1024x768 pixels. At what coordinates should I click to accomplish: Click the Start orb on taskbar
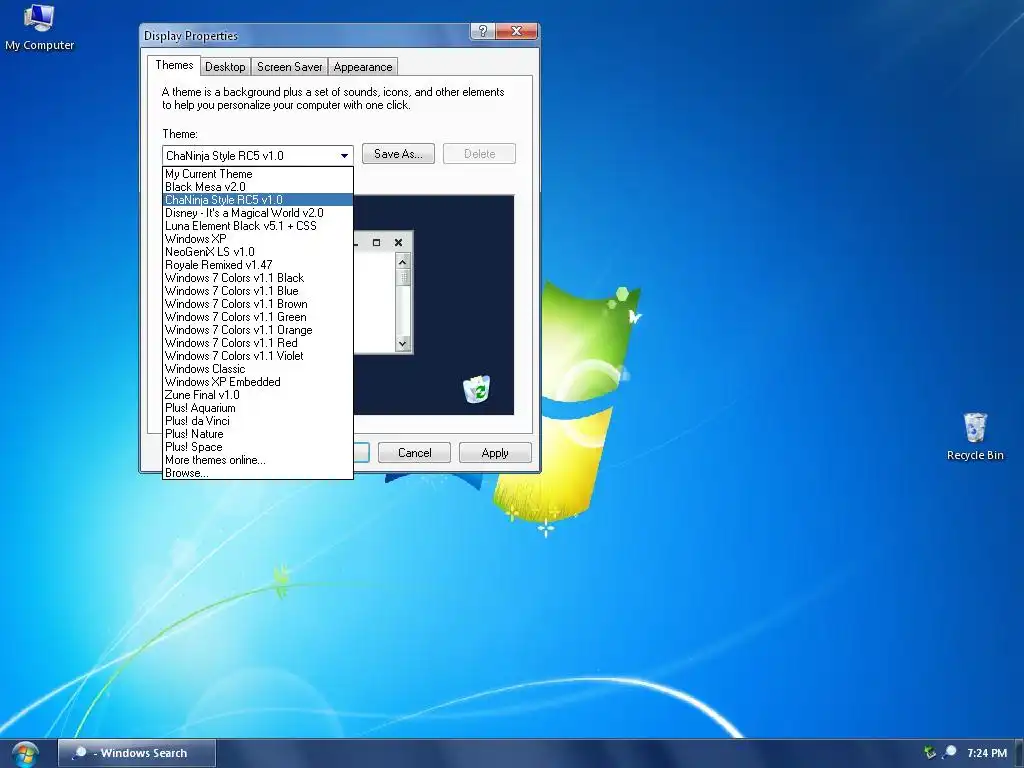click(24, 754)
